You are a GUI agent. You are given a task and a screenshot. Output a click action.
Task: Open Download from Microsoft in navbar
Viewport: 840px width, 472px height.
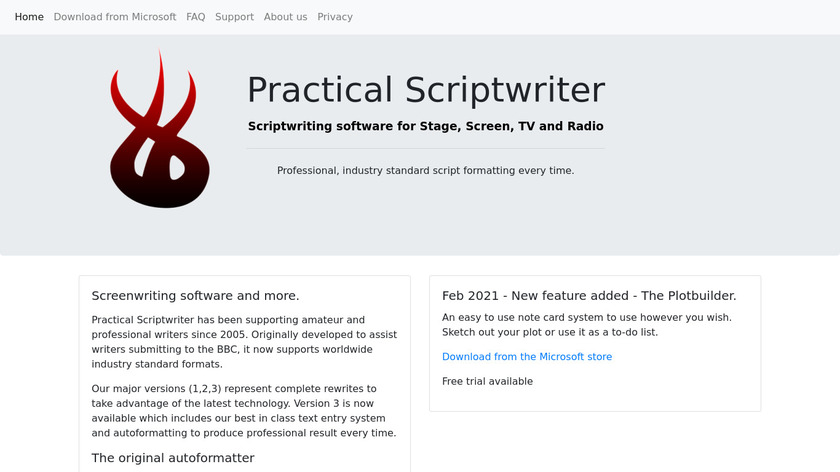pos(115,17)
